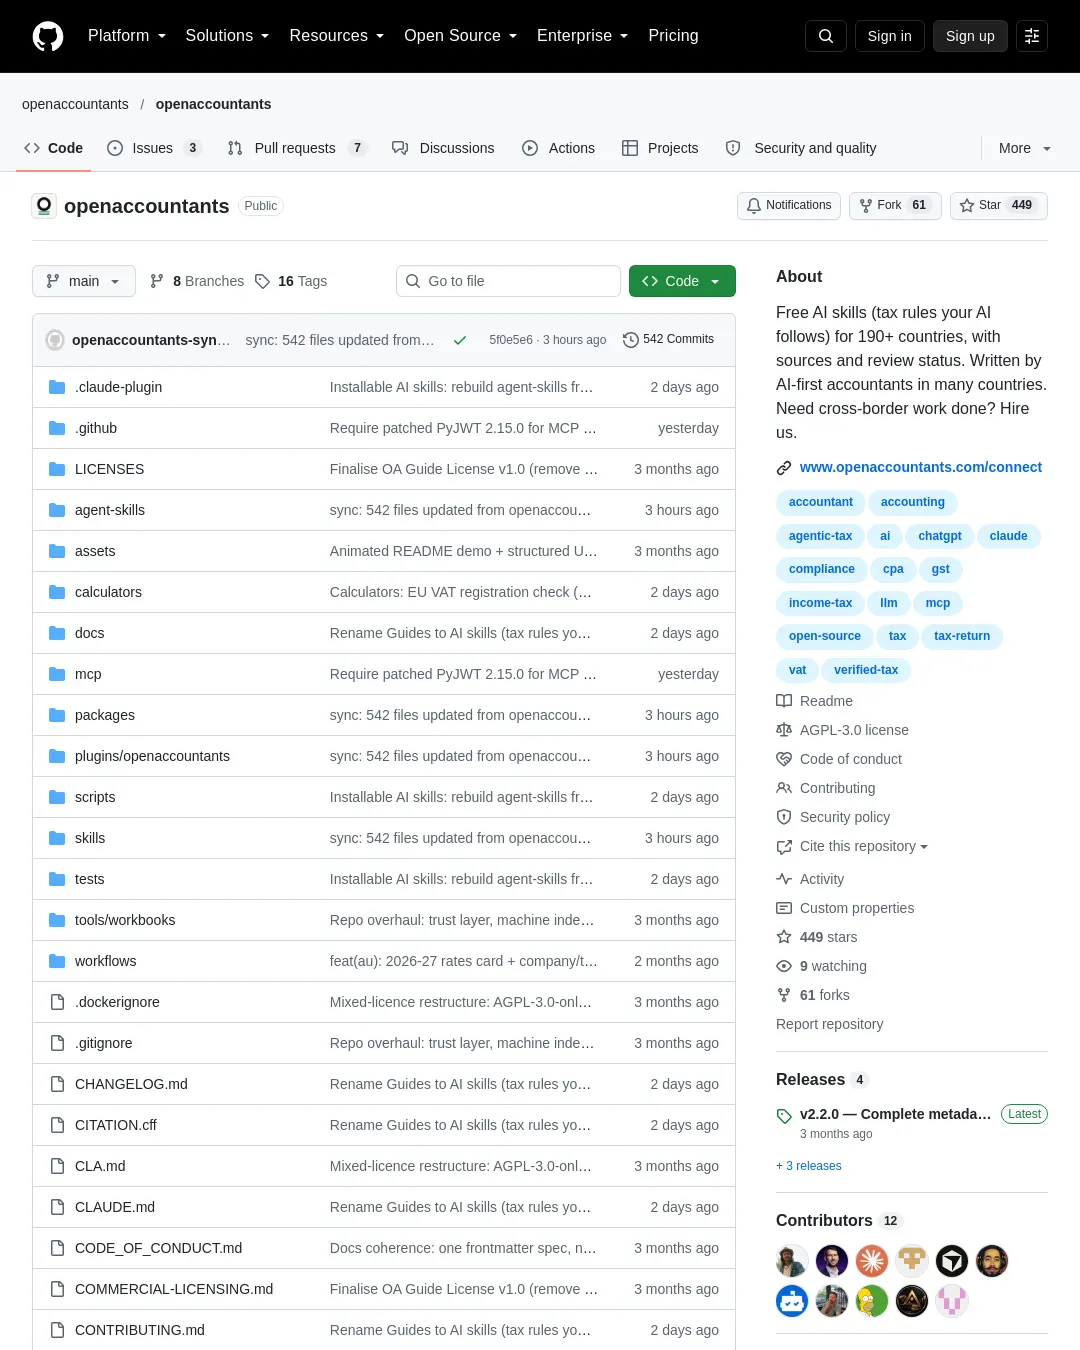Open the search magnifier button
The width and height of the screenshot is (1080, 1350).
[x=826, y=36]
